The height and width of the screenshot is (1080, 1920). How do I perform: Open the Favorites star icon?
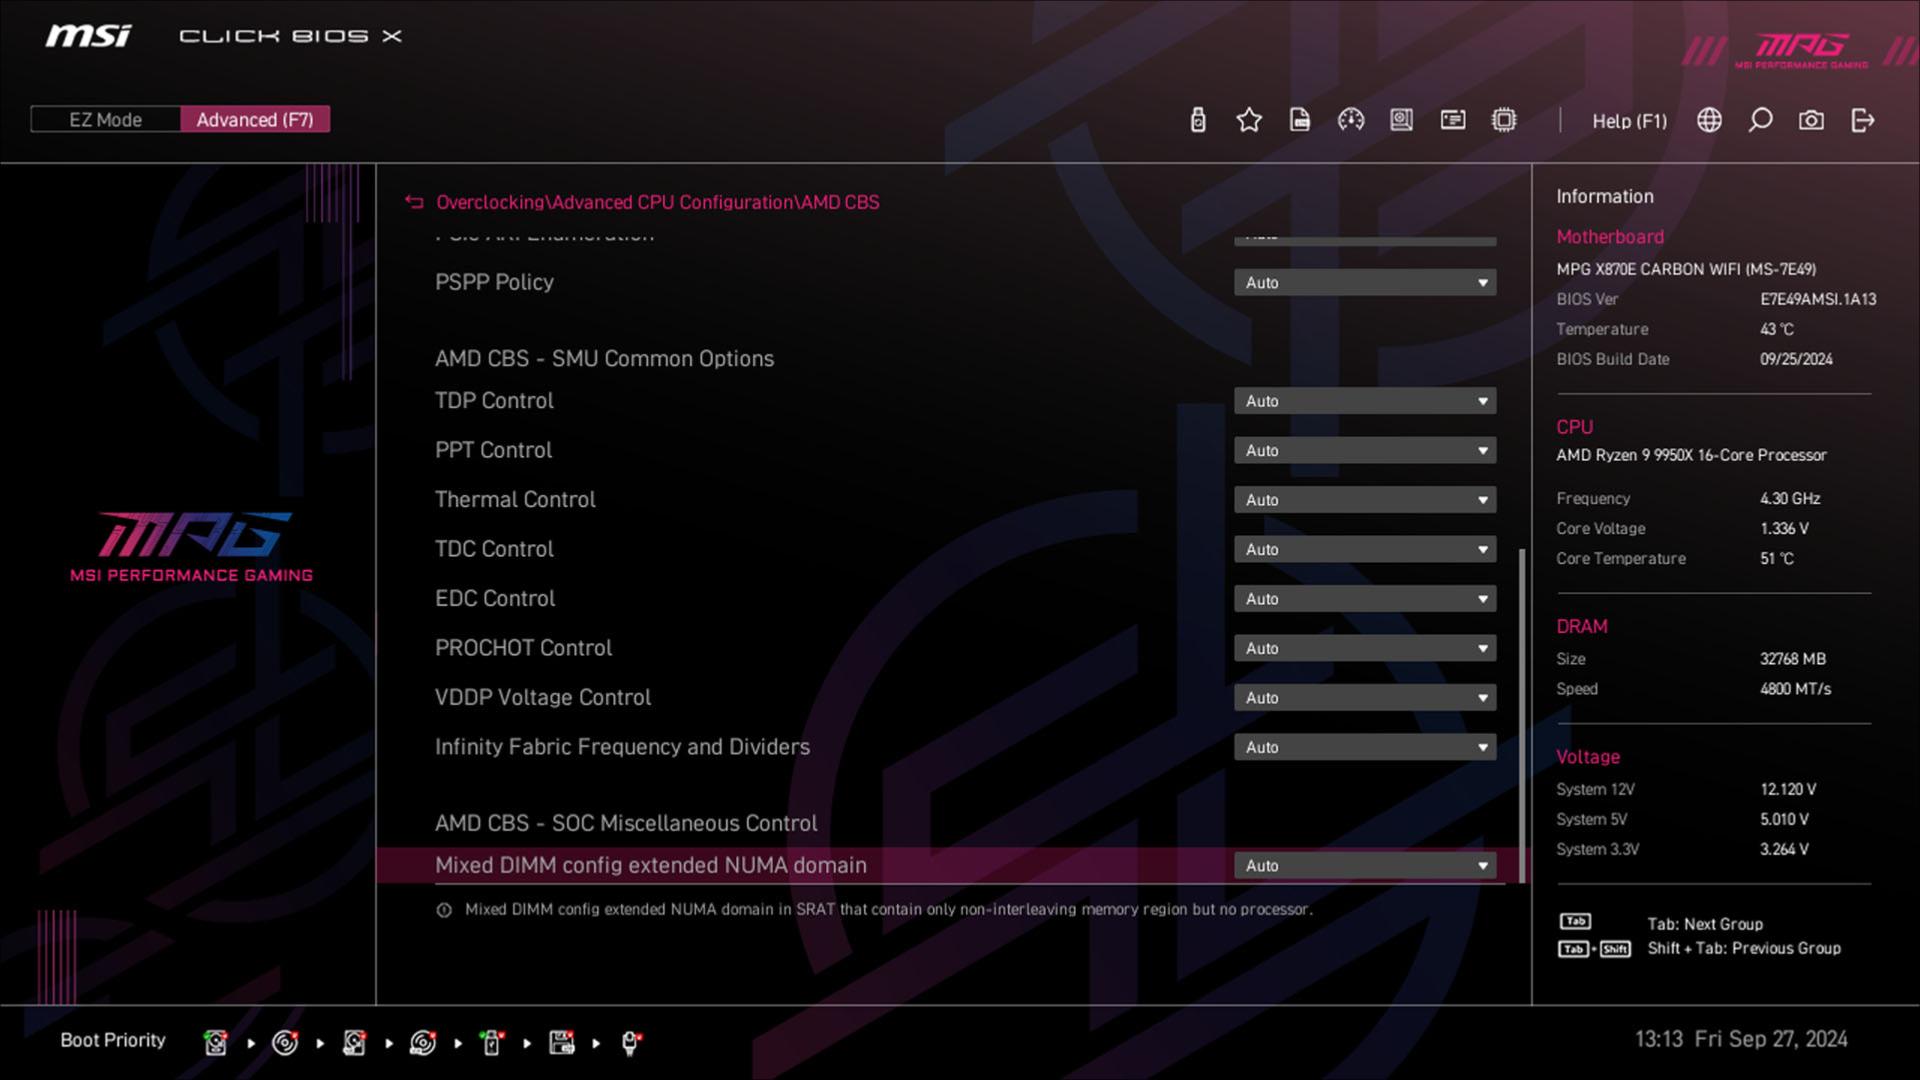(1249, 120)
